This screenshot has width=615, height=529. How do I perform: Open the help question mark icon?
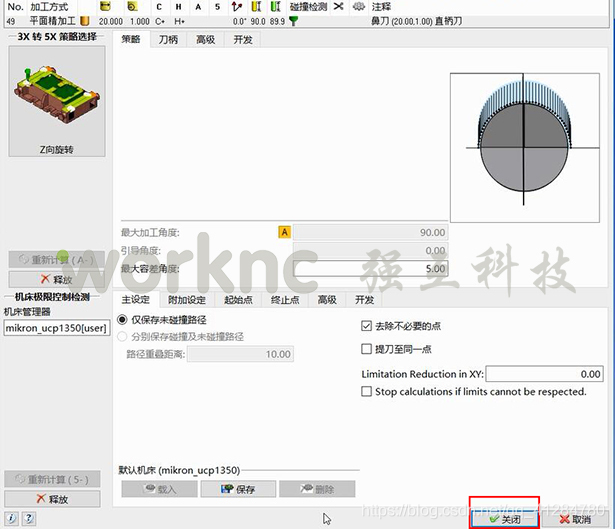28,518
